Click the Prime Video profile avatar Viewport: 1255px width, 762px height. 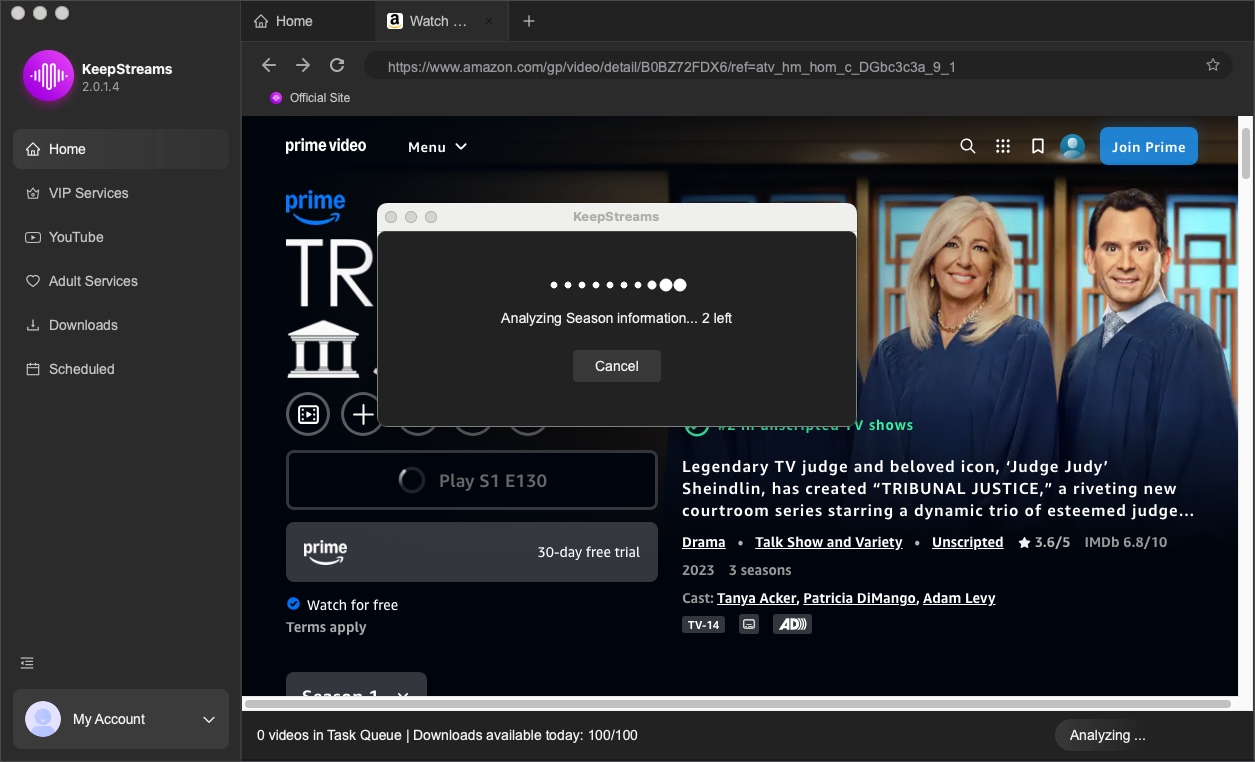tap(1072, 146)
